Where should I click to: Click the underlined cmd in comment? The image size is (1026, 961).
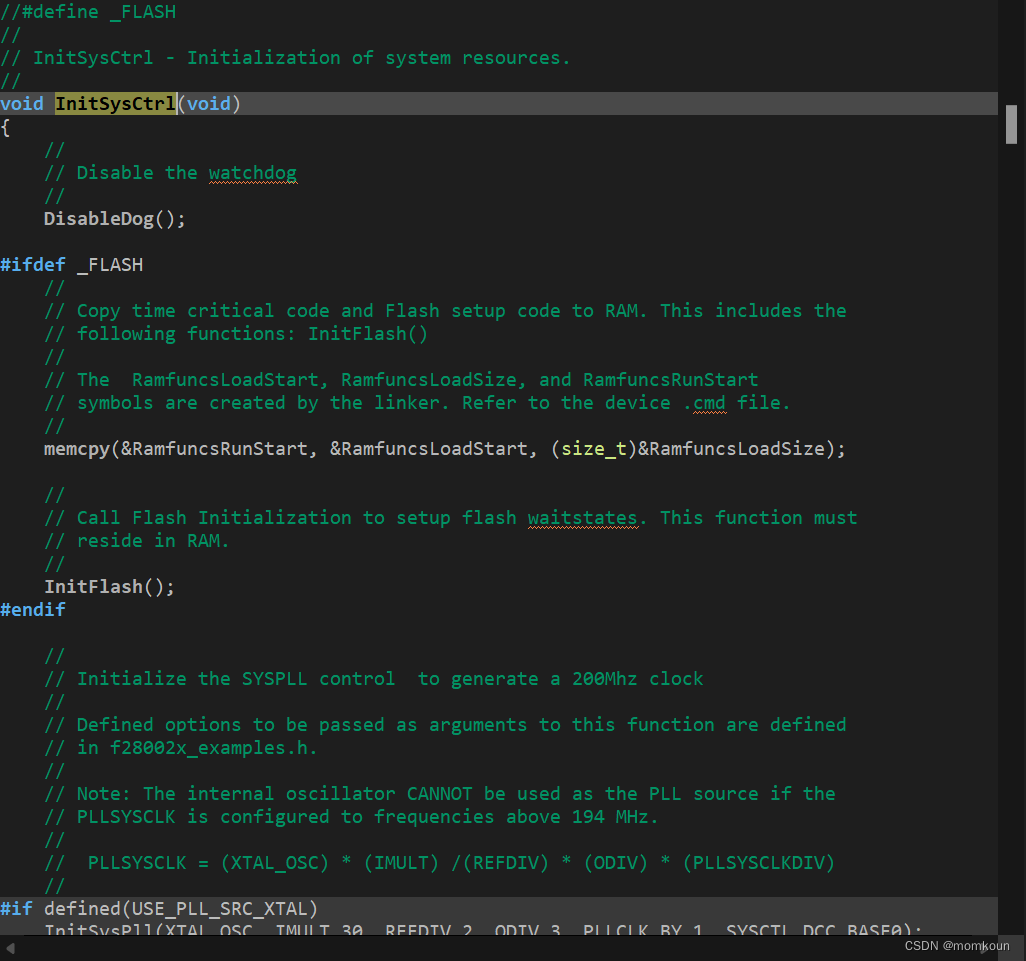click(x=709, y=402)
